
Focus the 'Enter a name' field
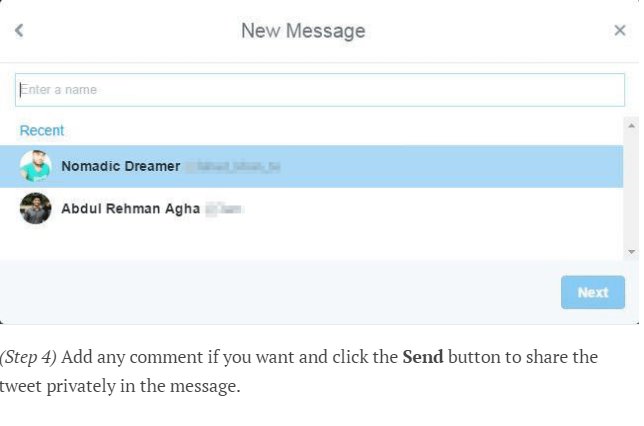click(x=320, y=90)
